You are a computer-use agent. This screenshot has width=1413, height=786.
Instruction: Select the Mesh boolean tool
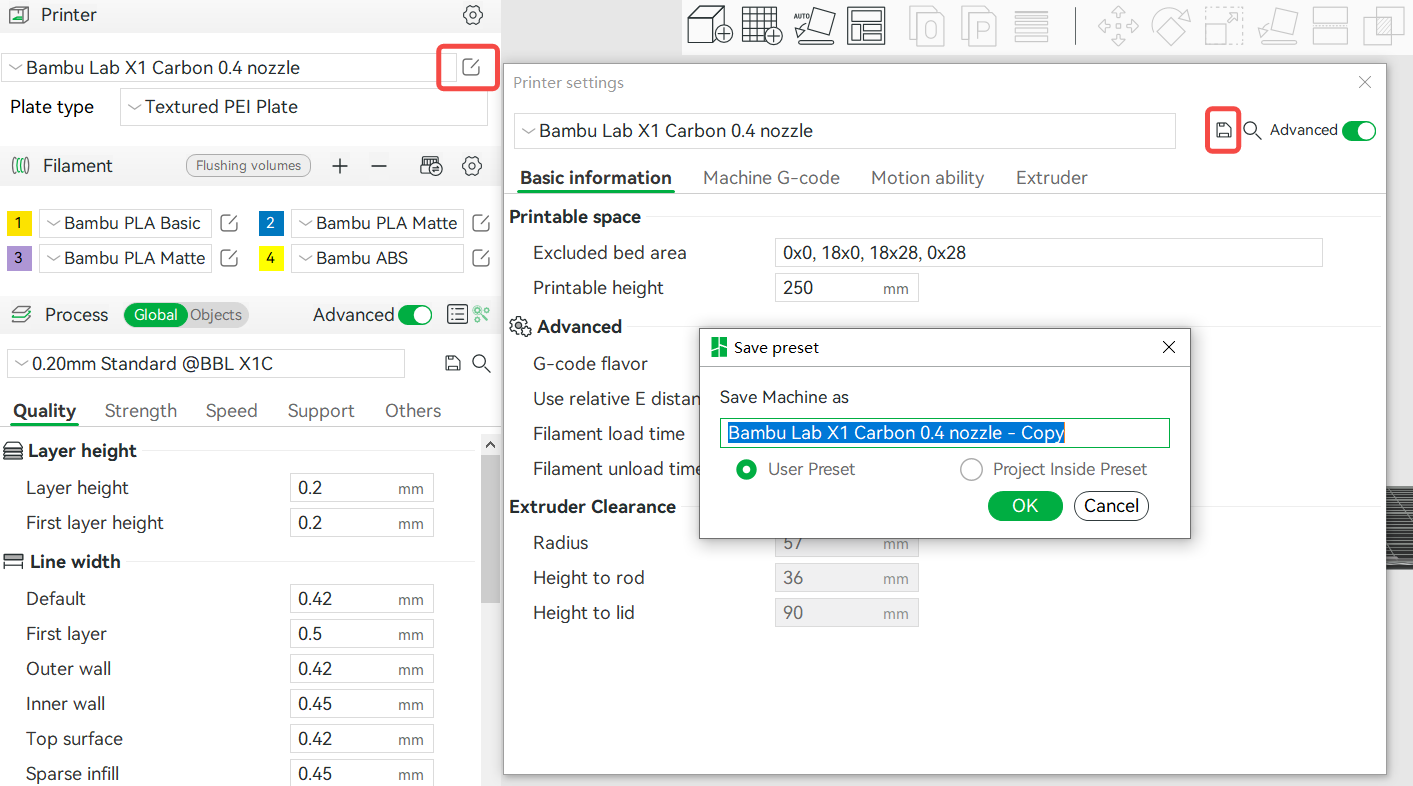(x=1384, y=27)
